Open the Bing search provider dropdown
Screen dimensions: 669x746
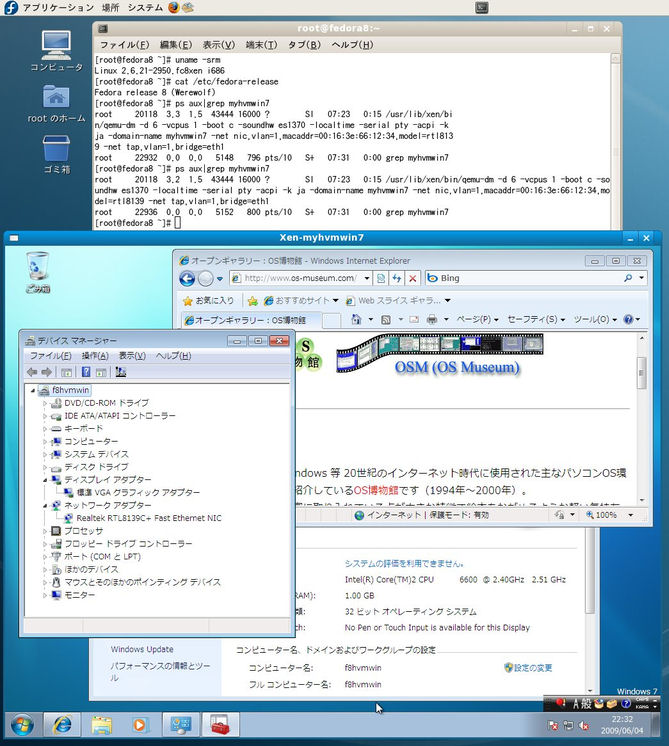coord(641,278)
